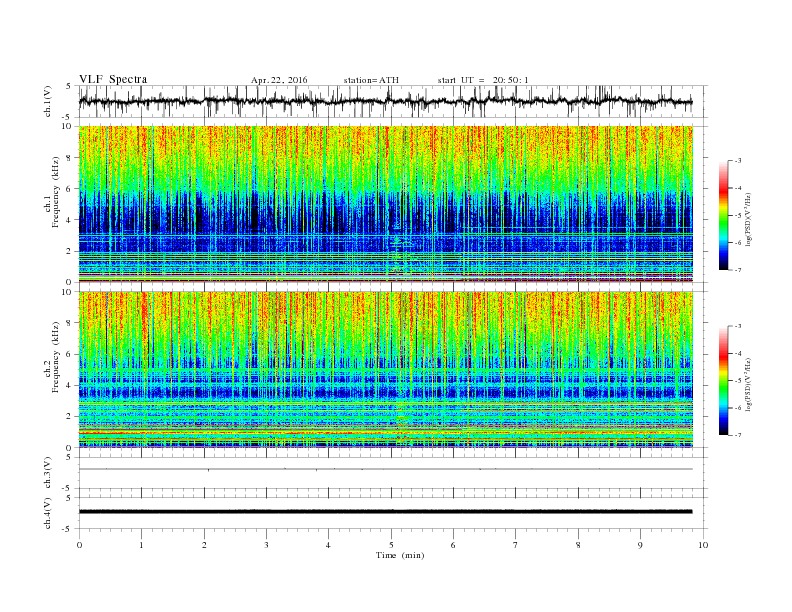Select the "start UT = 20:50:1" header text

click(x=483, y=80)
